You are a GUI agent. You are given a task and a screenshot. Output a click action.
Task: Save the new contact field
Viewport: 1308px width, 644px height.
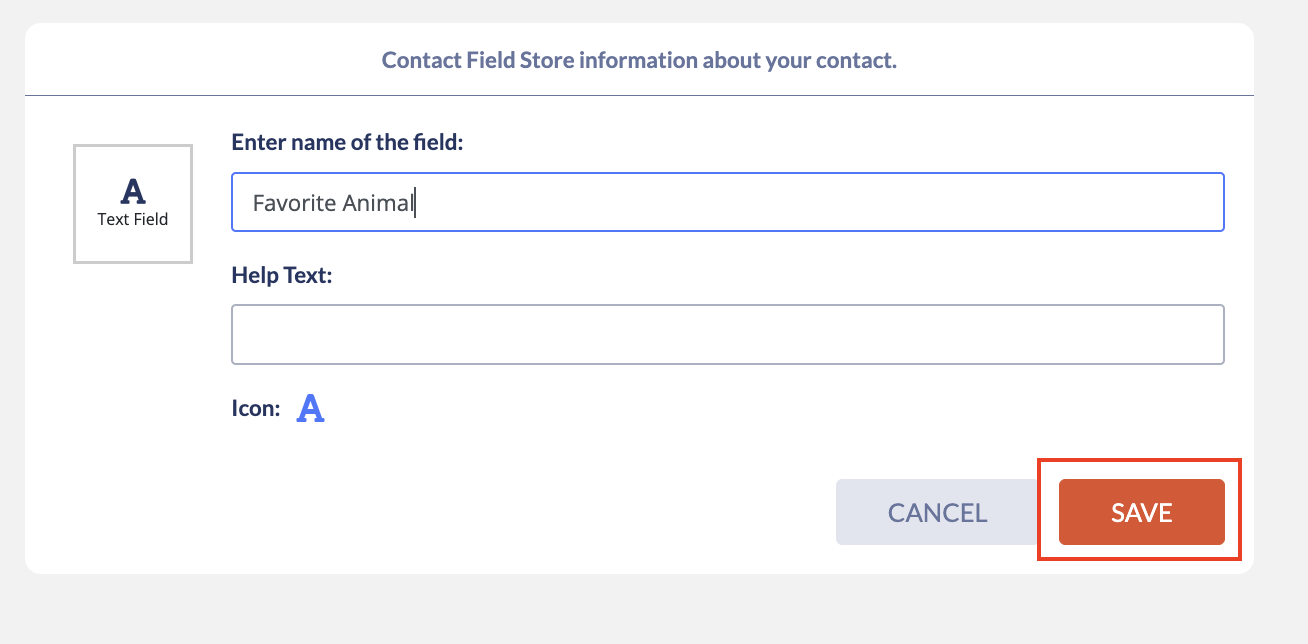click(1141, 512)
